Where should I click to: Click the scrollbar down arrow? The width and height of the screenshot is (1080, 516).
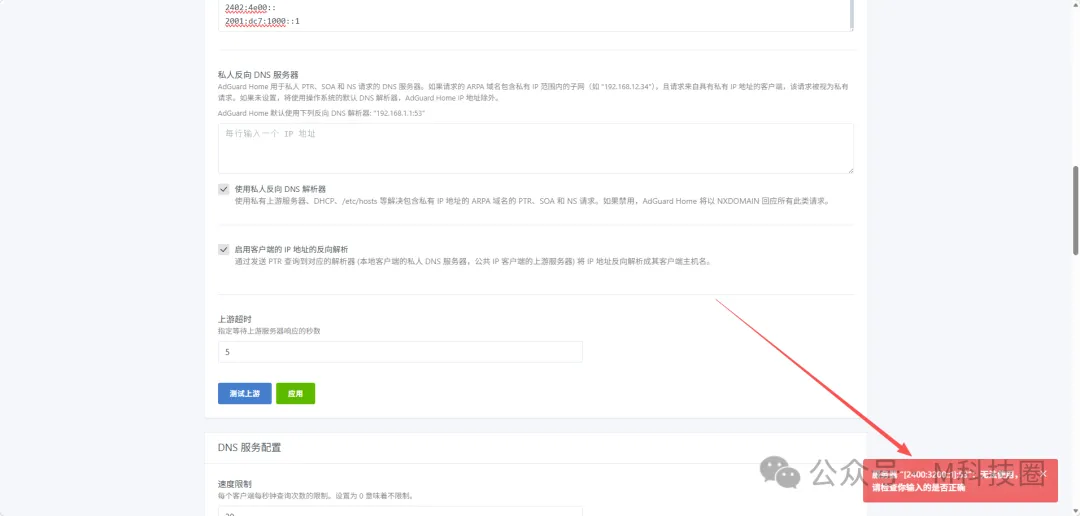(1075, 511)
